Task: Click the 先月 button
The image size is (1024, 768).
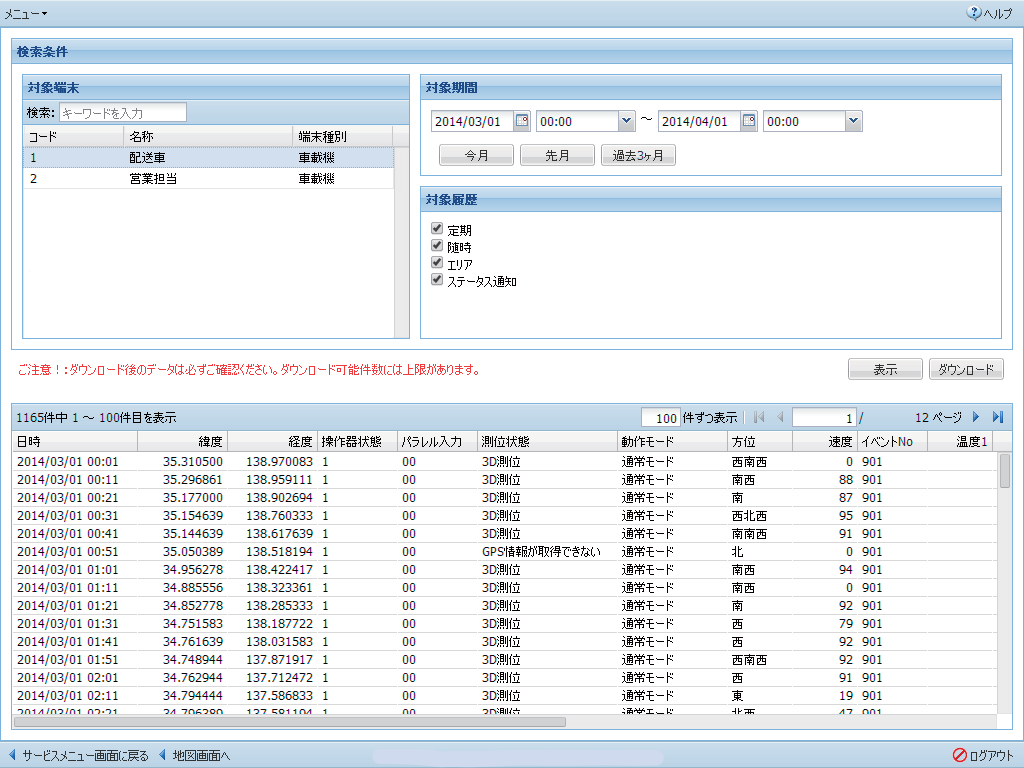Action: [557, 155]
